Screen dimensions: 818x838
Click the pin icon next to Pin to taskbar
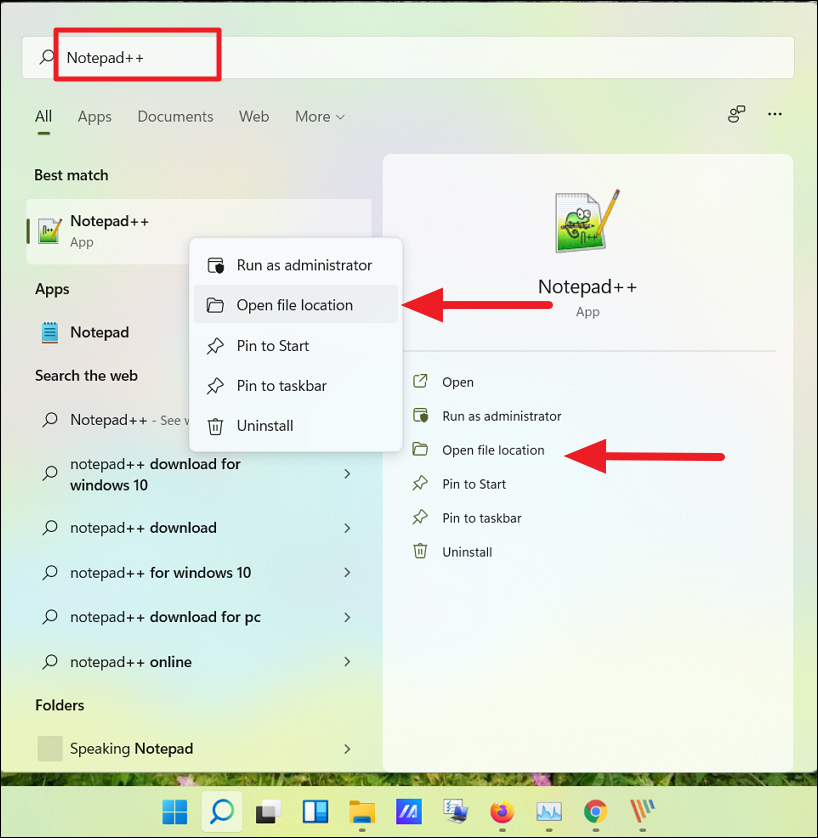(421, 517)
